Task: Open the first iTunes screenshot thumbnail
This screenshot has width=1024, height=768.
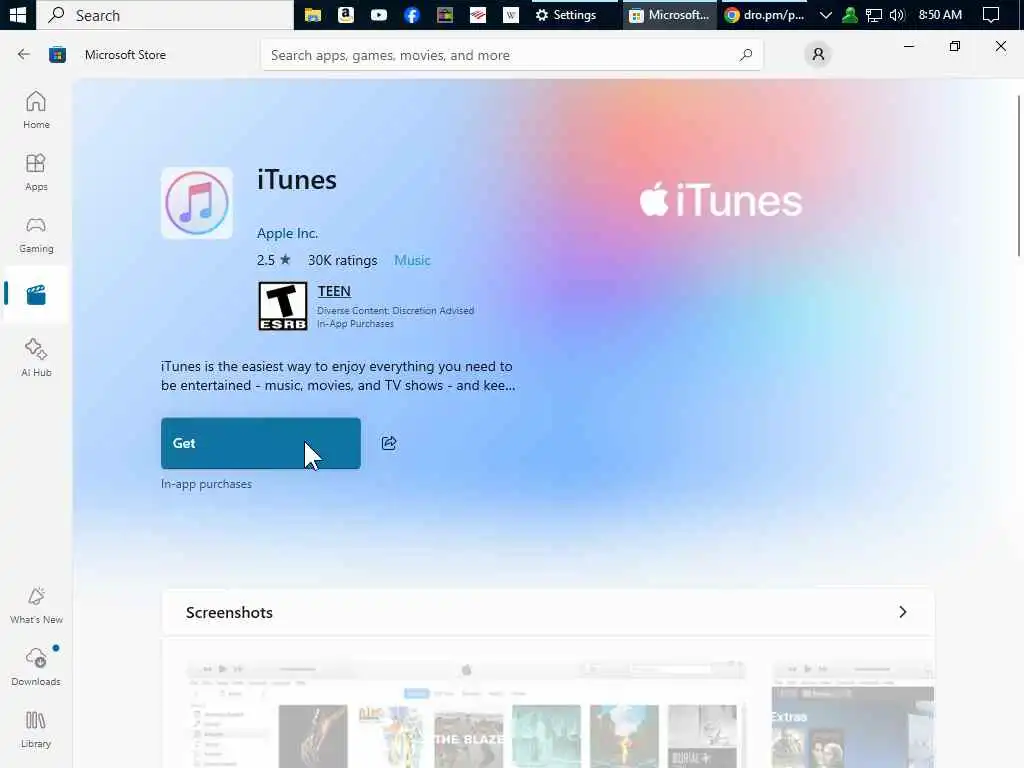Action: [466, 713]
